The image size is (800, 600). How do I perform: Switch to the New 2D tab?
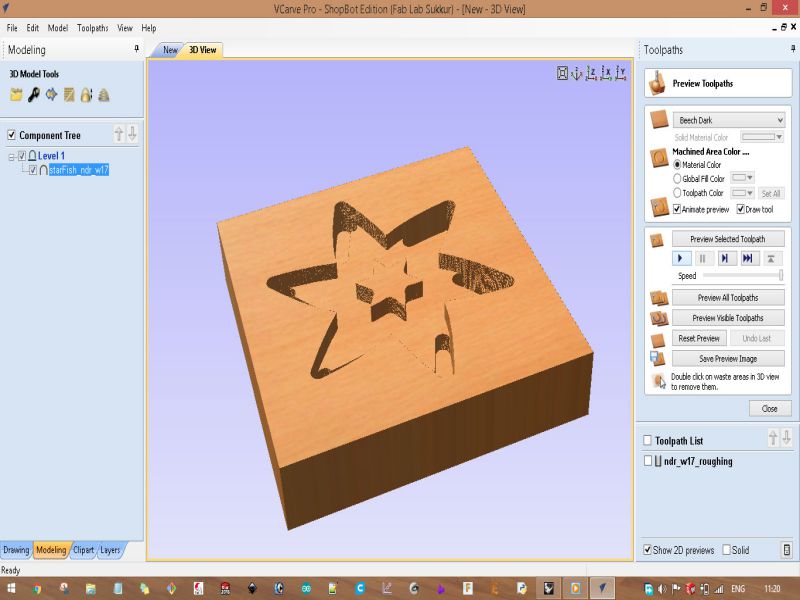(170, 50)
